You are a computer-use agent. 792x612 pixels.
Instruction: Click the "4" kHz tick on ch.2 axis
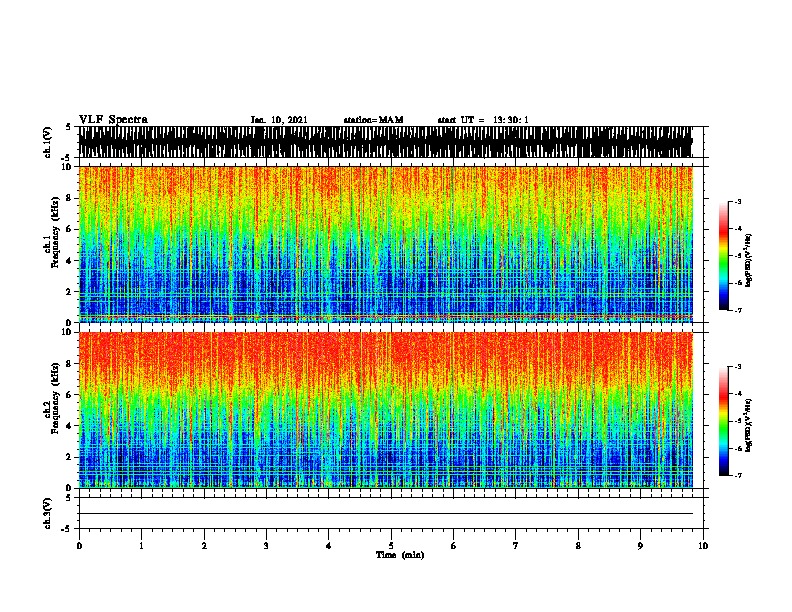(70, 426)
